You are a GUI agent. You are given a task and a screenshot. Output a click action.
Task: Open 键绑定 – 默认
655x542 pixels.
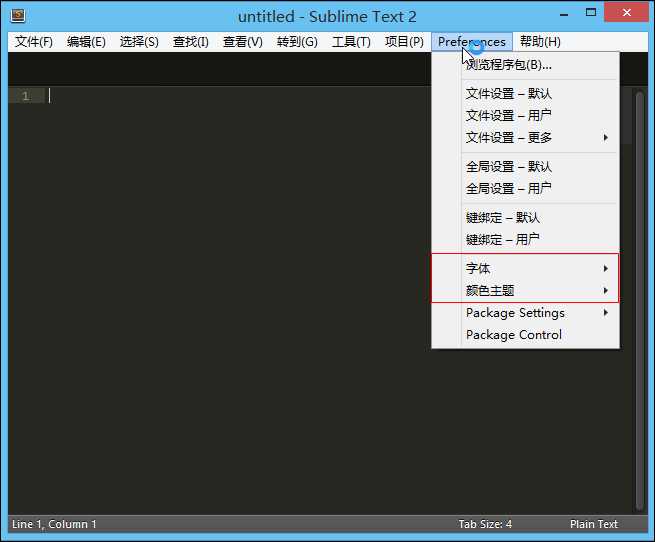(526, 218)
